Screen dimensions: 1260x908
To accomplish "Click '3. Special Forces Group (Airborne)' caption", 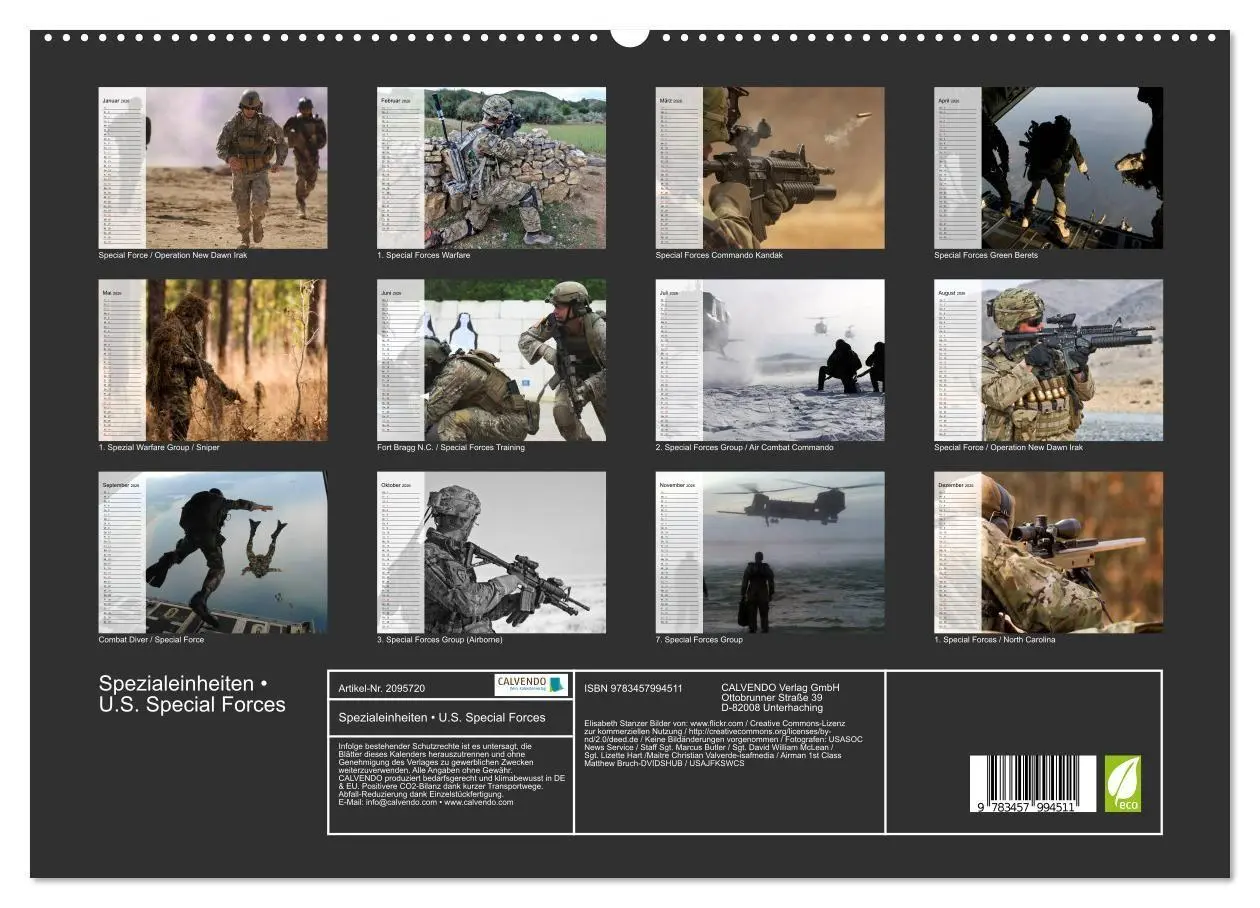I will point(440,639).
